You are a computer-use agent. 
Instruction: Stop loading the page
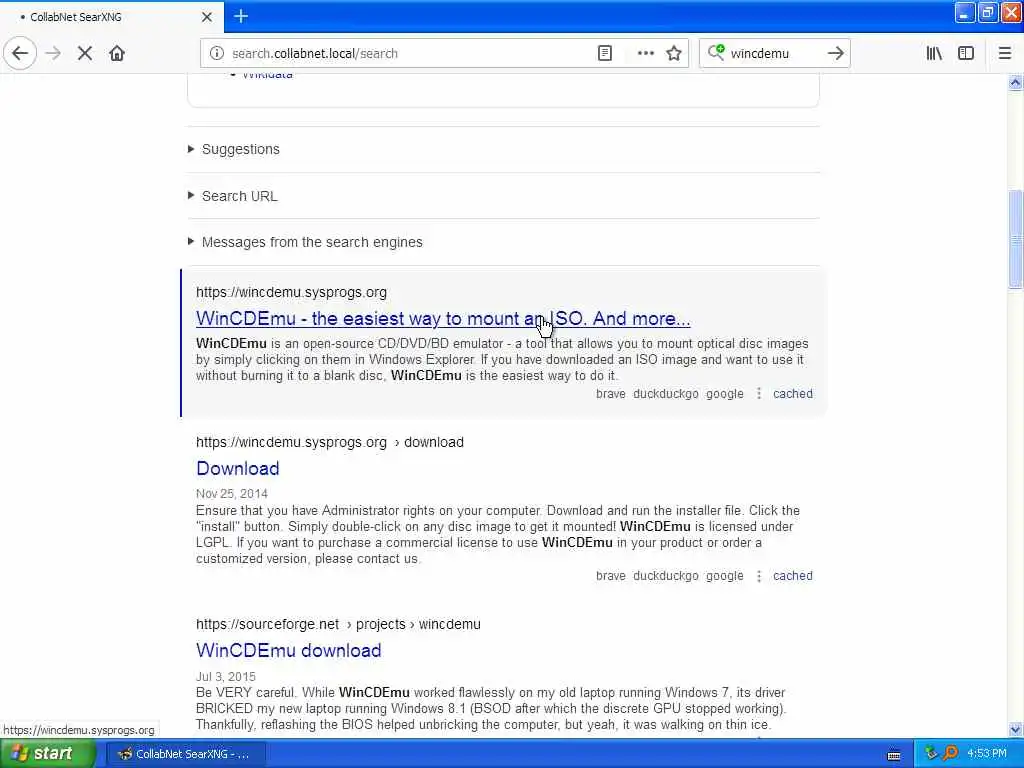[85, 53]
